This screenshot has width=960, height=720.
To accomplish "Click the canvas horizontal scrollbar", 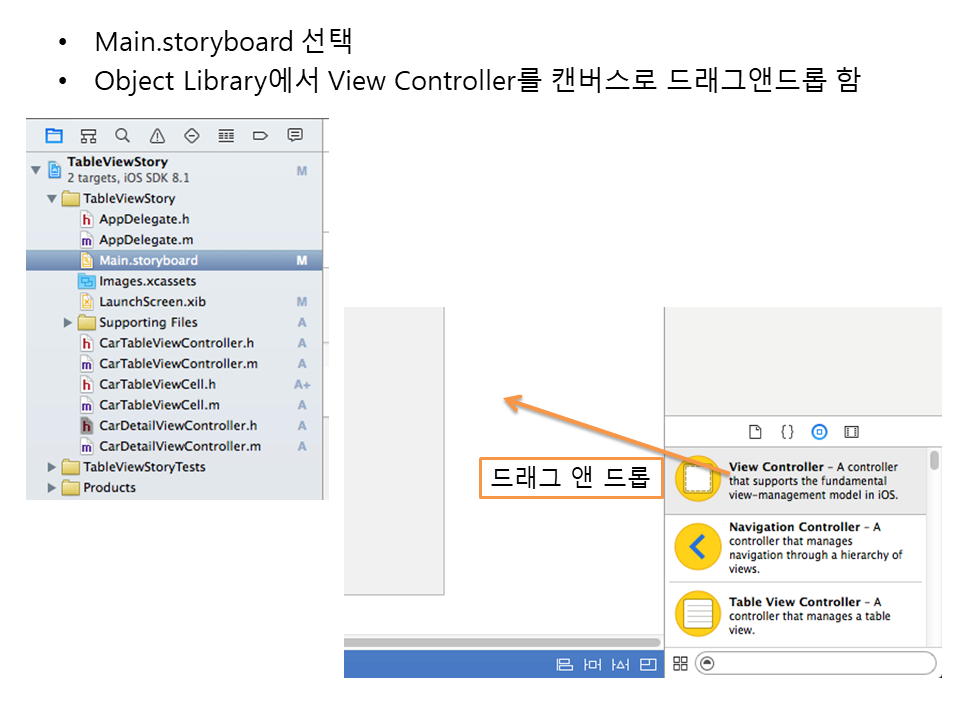I will click(x=502, y=642).
